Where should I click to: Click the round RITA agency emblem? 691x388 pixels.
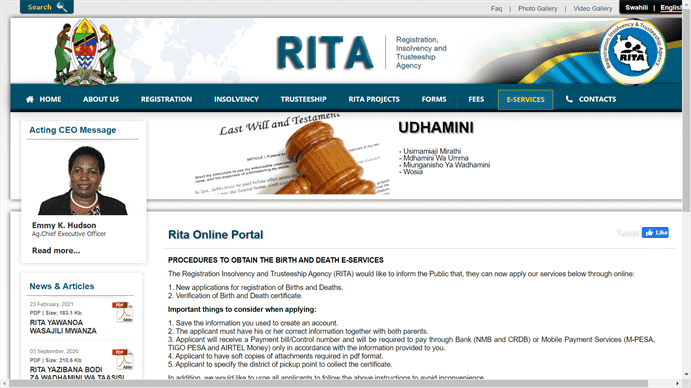point(632,52)
